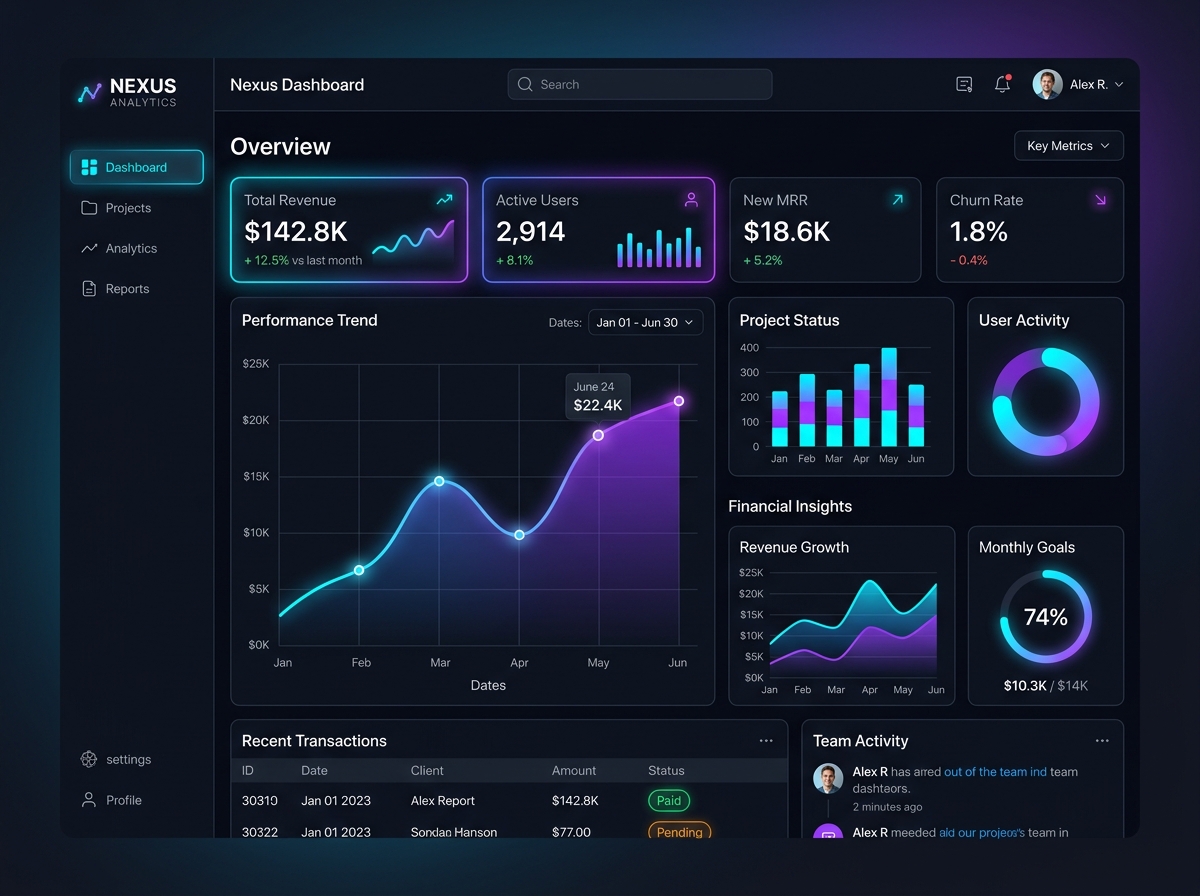Click the Total Revenue trend arrow icon
Viewport: 1200px width, 896px height.
444,200
